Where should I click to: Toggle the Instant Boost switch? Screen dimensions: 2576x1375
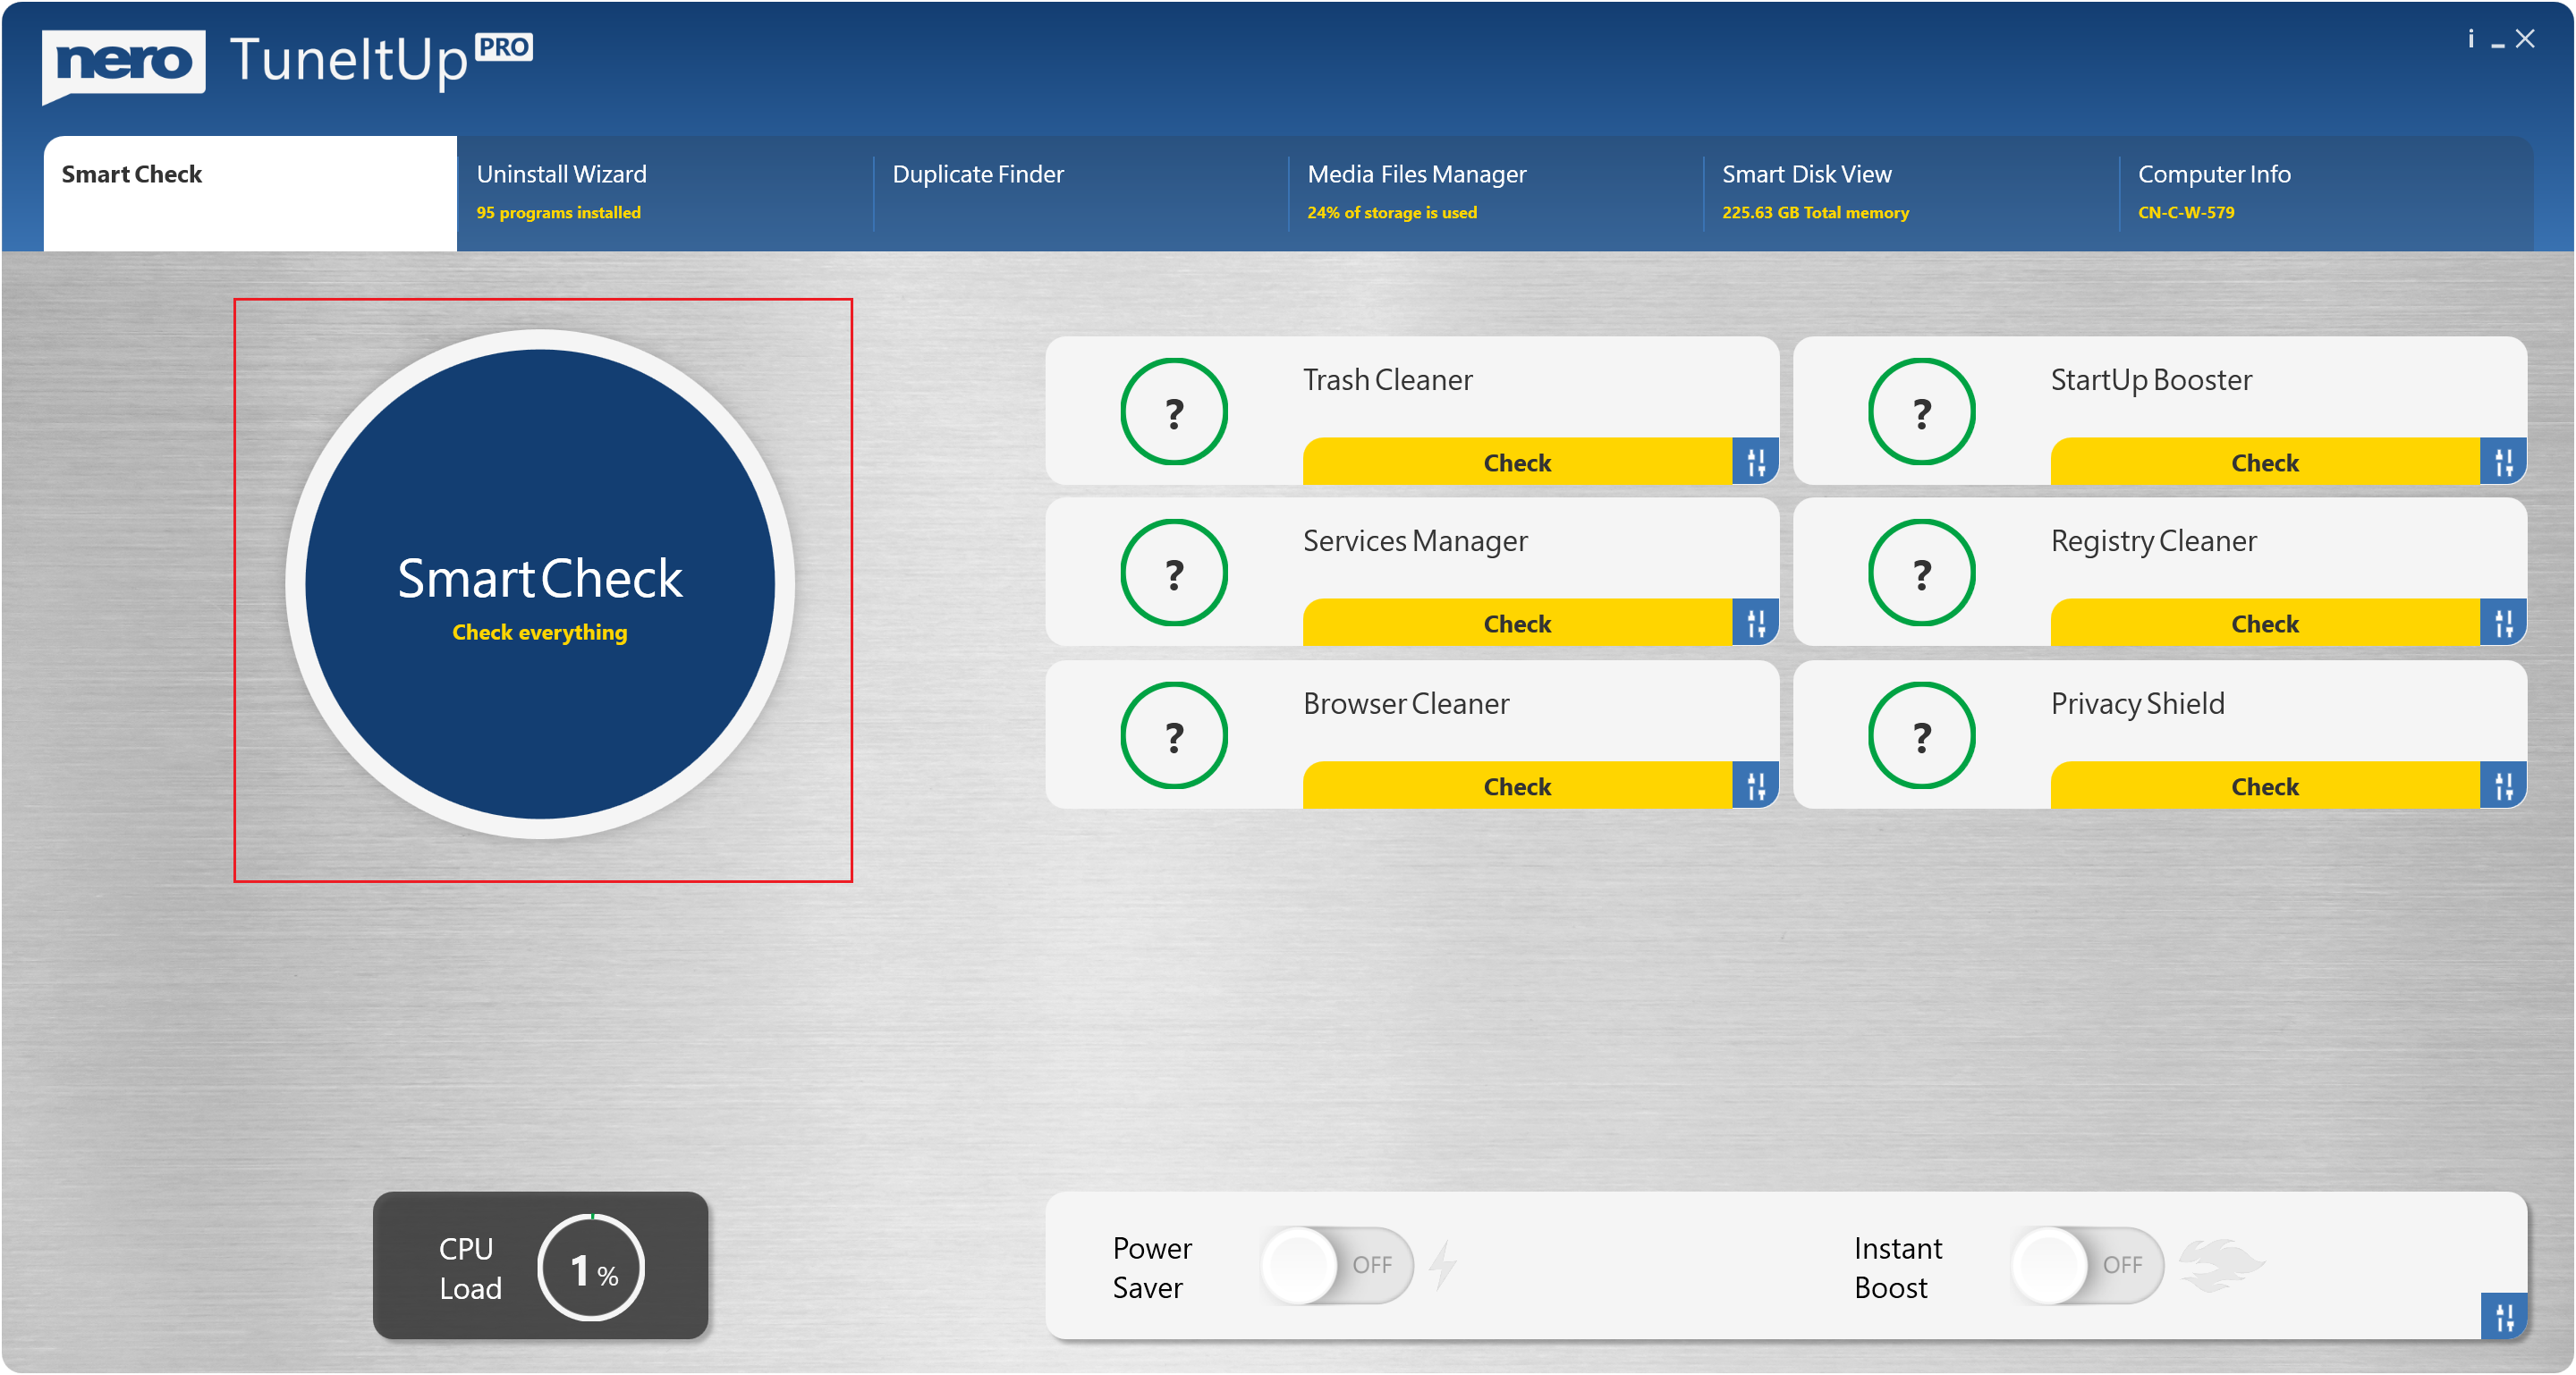pos(2087,1265)
